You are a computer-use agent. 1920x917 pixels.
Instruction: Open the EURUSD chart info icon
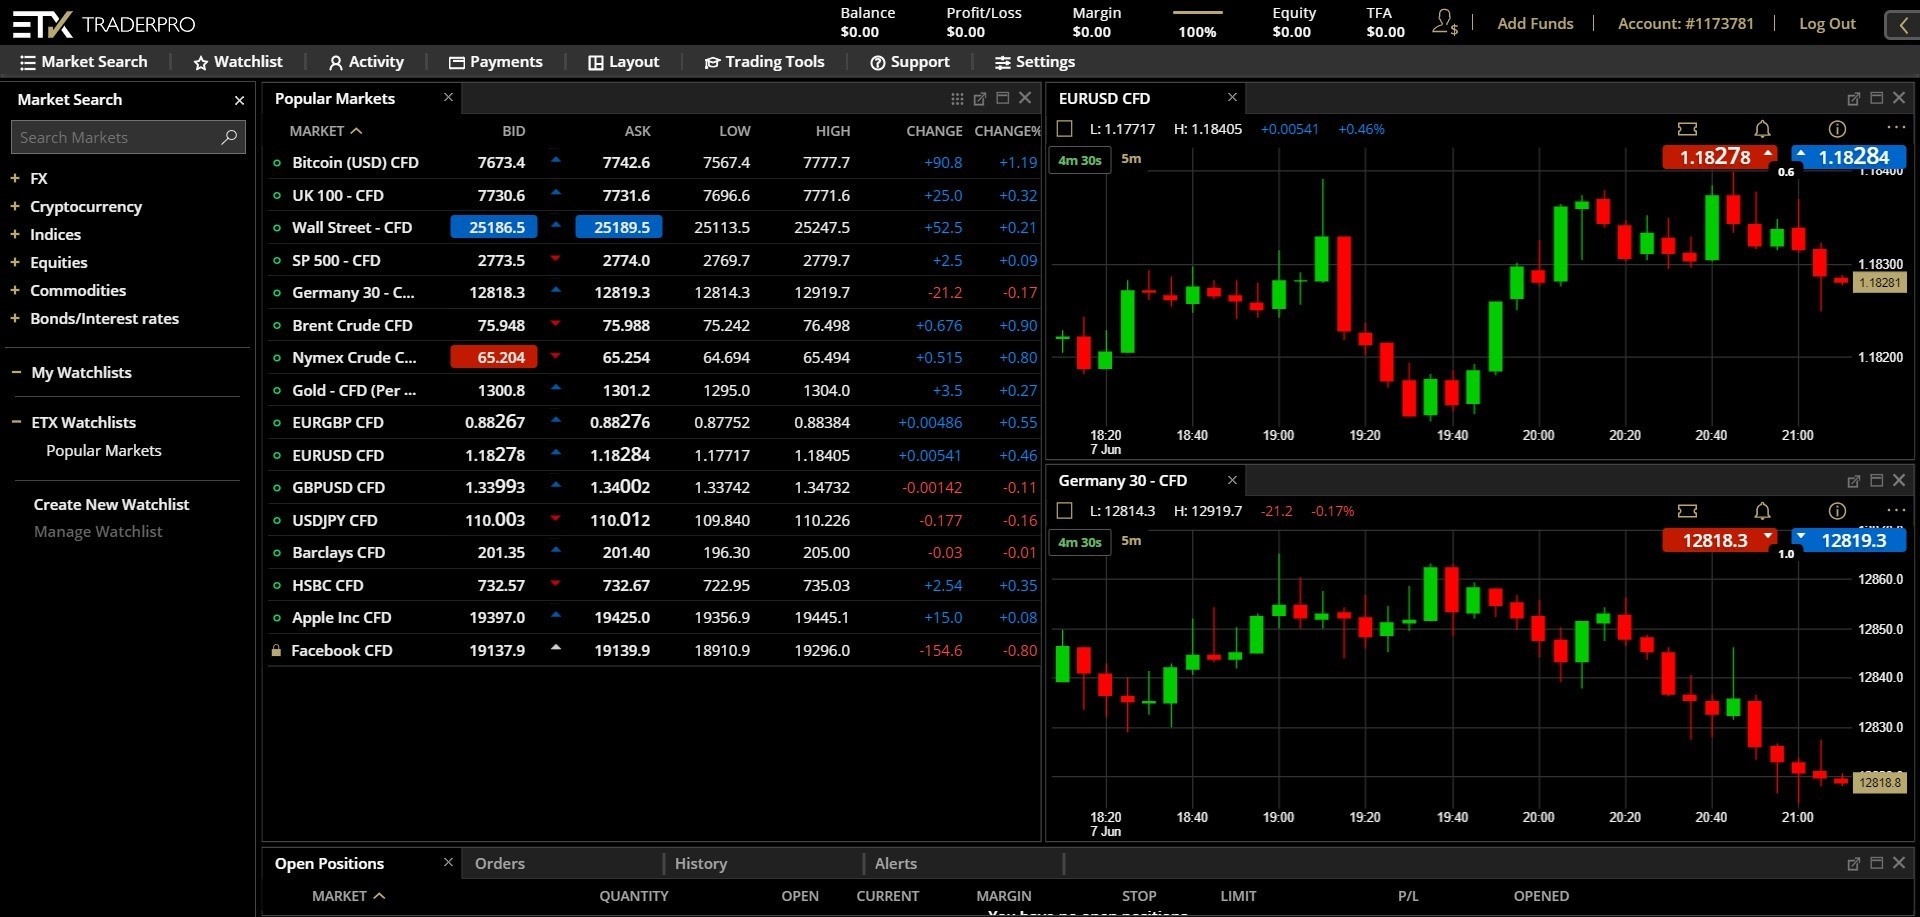(1837, 129)
